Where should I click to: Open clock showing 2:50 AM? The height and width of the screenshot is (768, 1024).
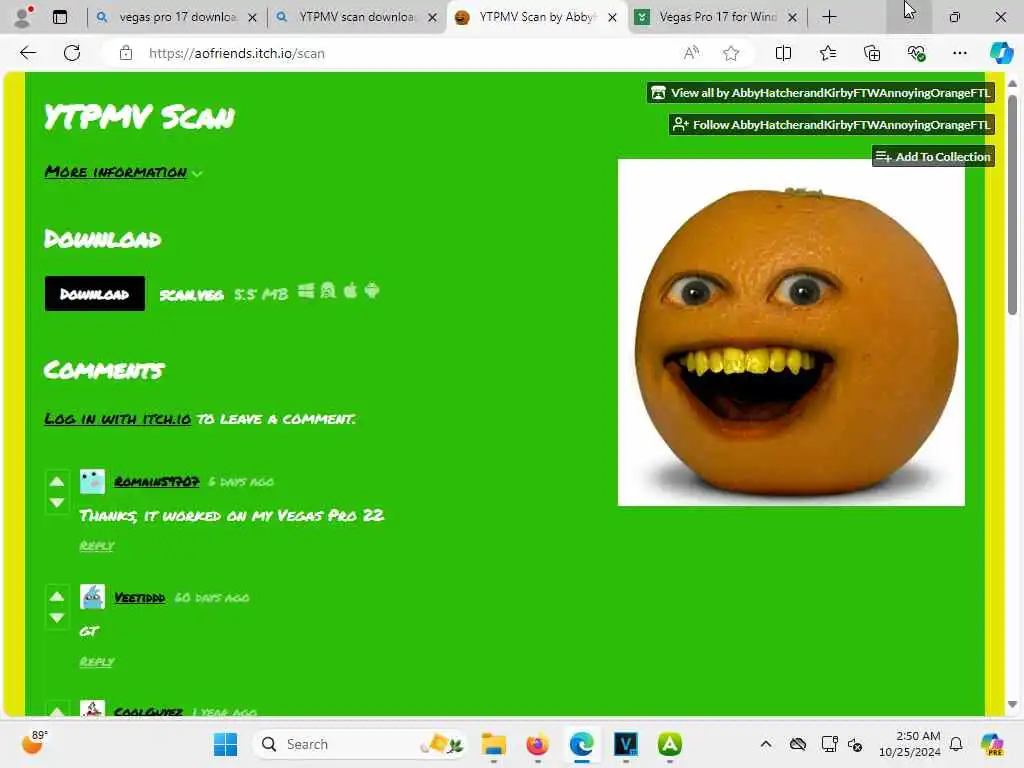909,744
